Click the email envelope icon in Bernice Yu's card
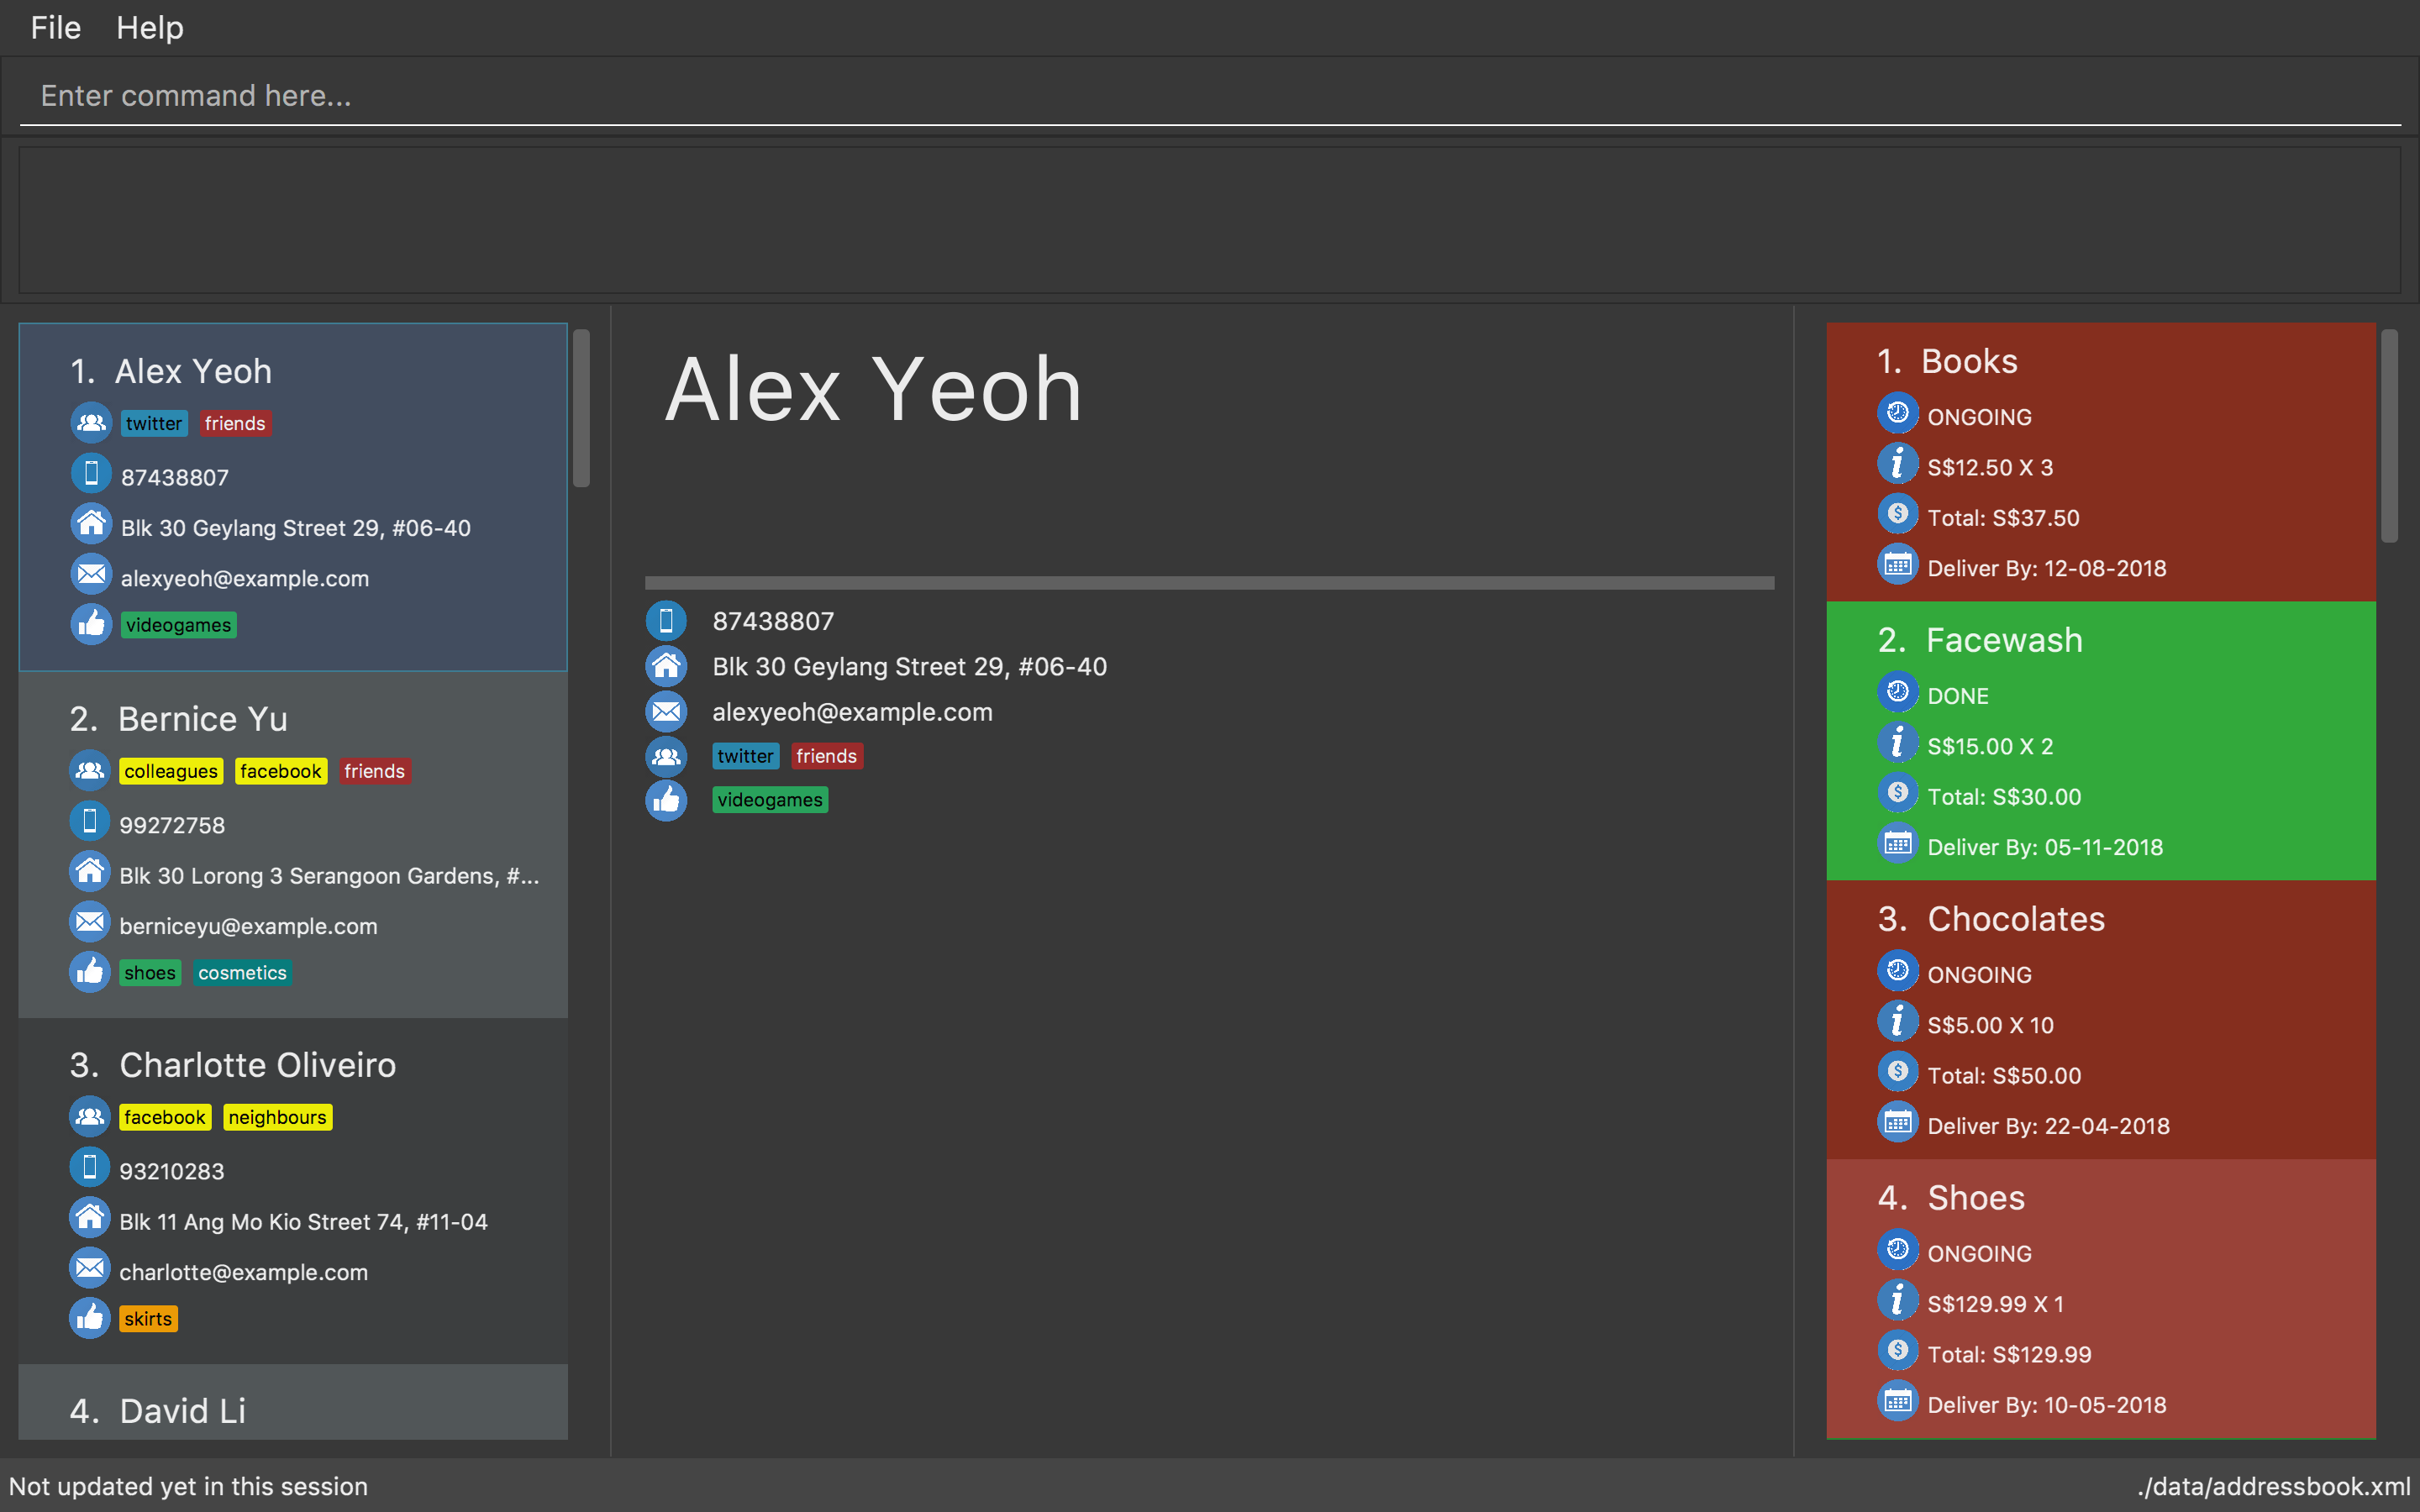The height and width of the screenshot is (1512, 2420). pyautogui.click(x=90, y=922)
